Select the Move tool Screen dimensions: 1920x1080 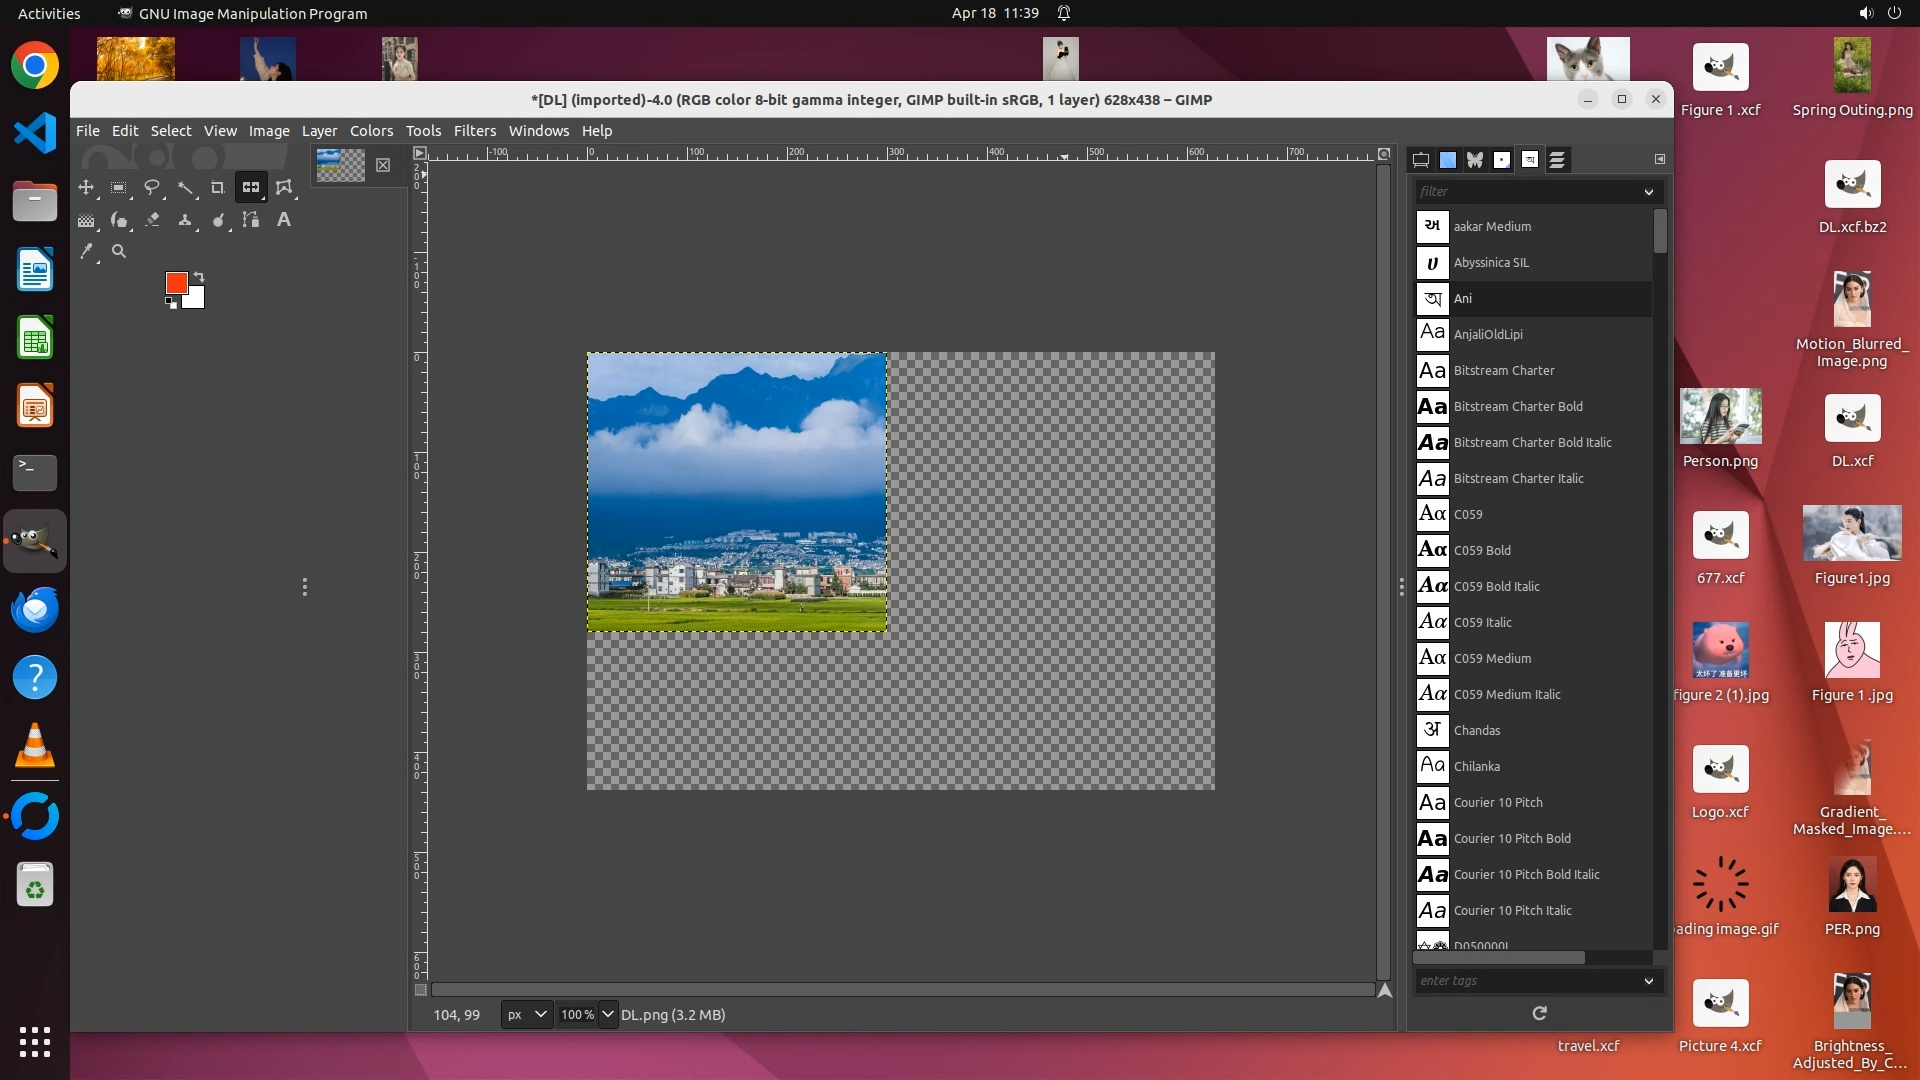86,188
